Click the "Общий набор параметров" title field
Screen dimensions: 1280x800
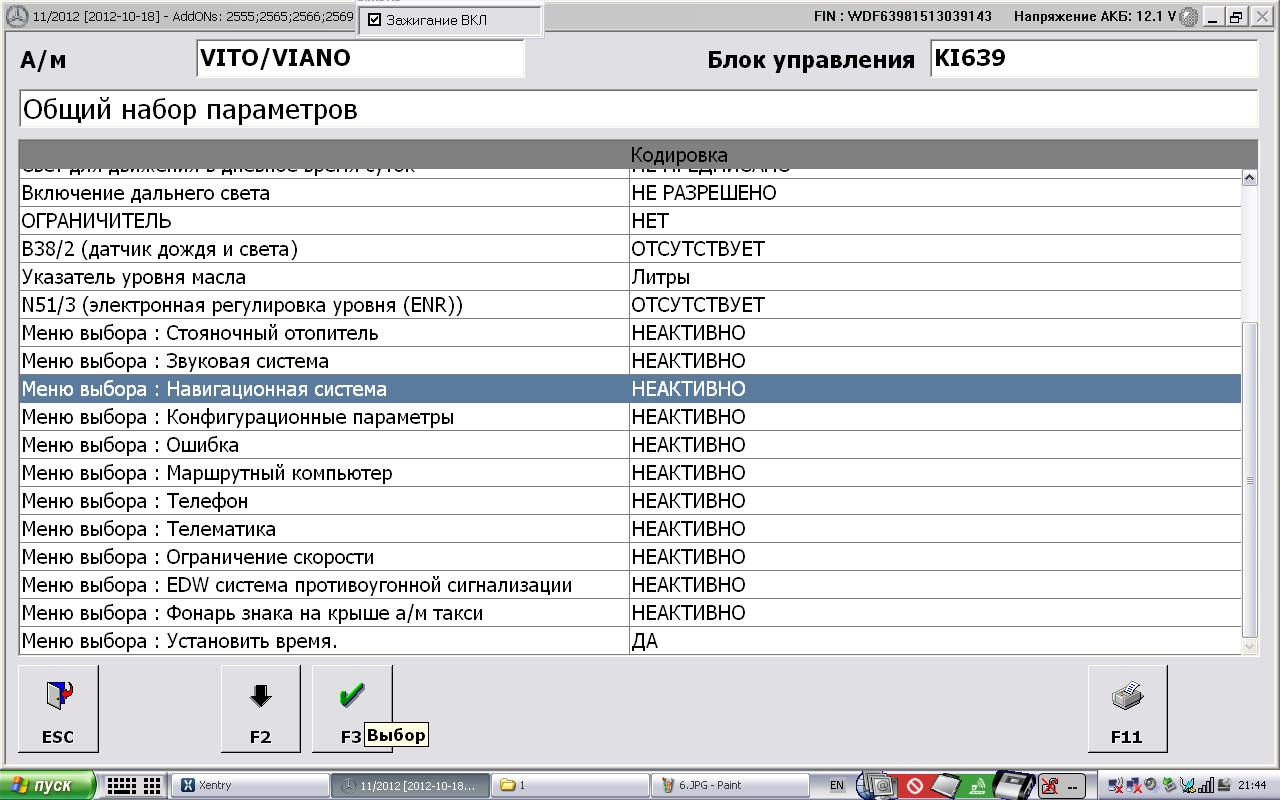638,110
